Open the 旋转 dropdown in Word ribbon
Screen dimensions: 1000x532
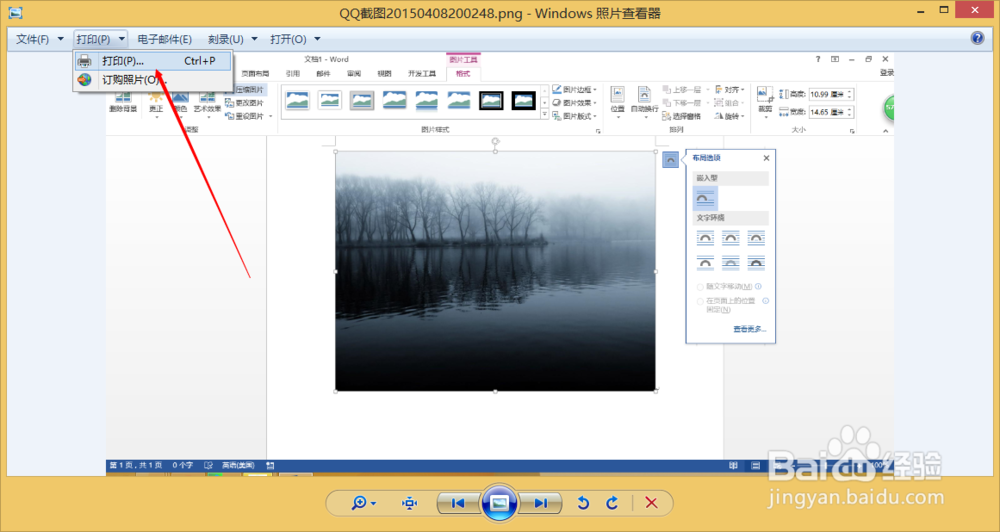pos(730,116)
